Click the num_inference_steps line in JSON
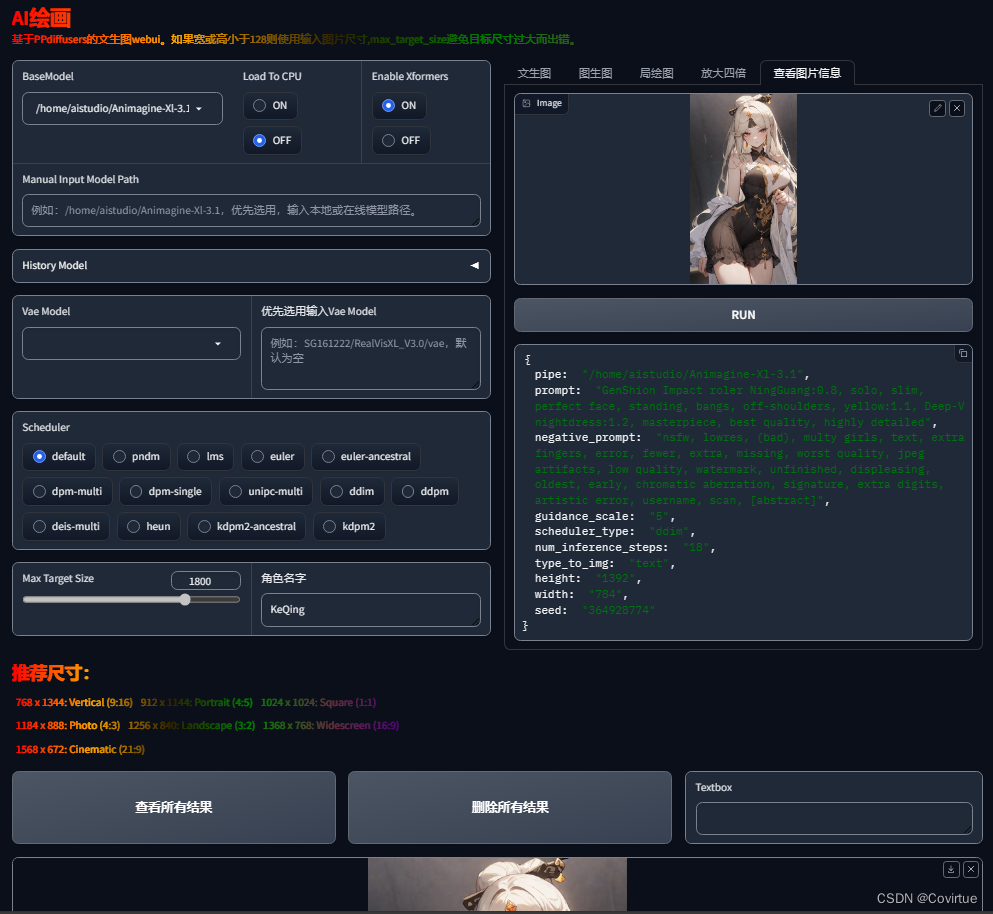Image resolution: width=993 pixels, height=914 pixels. 624,548
